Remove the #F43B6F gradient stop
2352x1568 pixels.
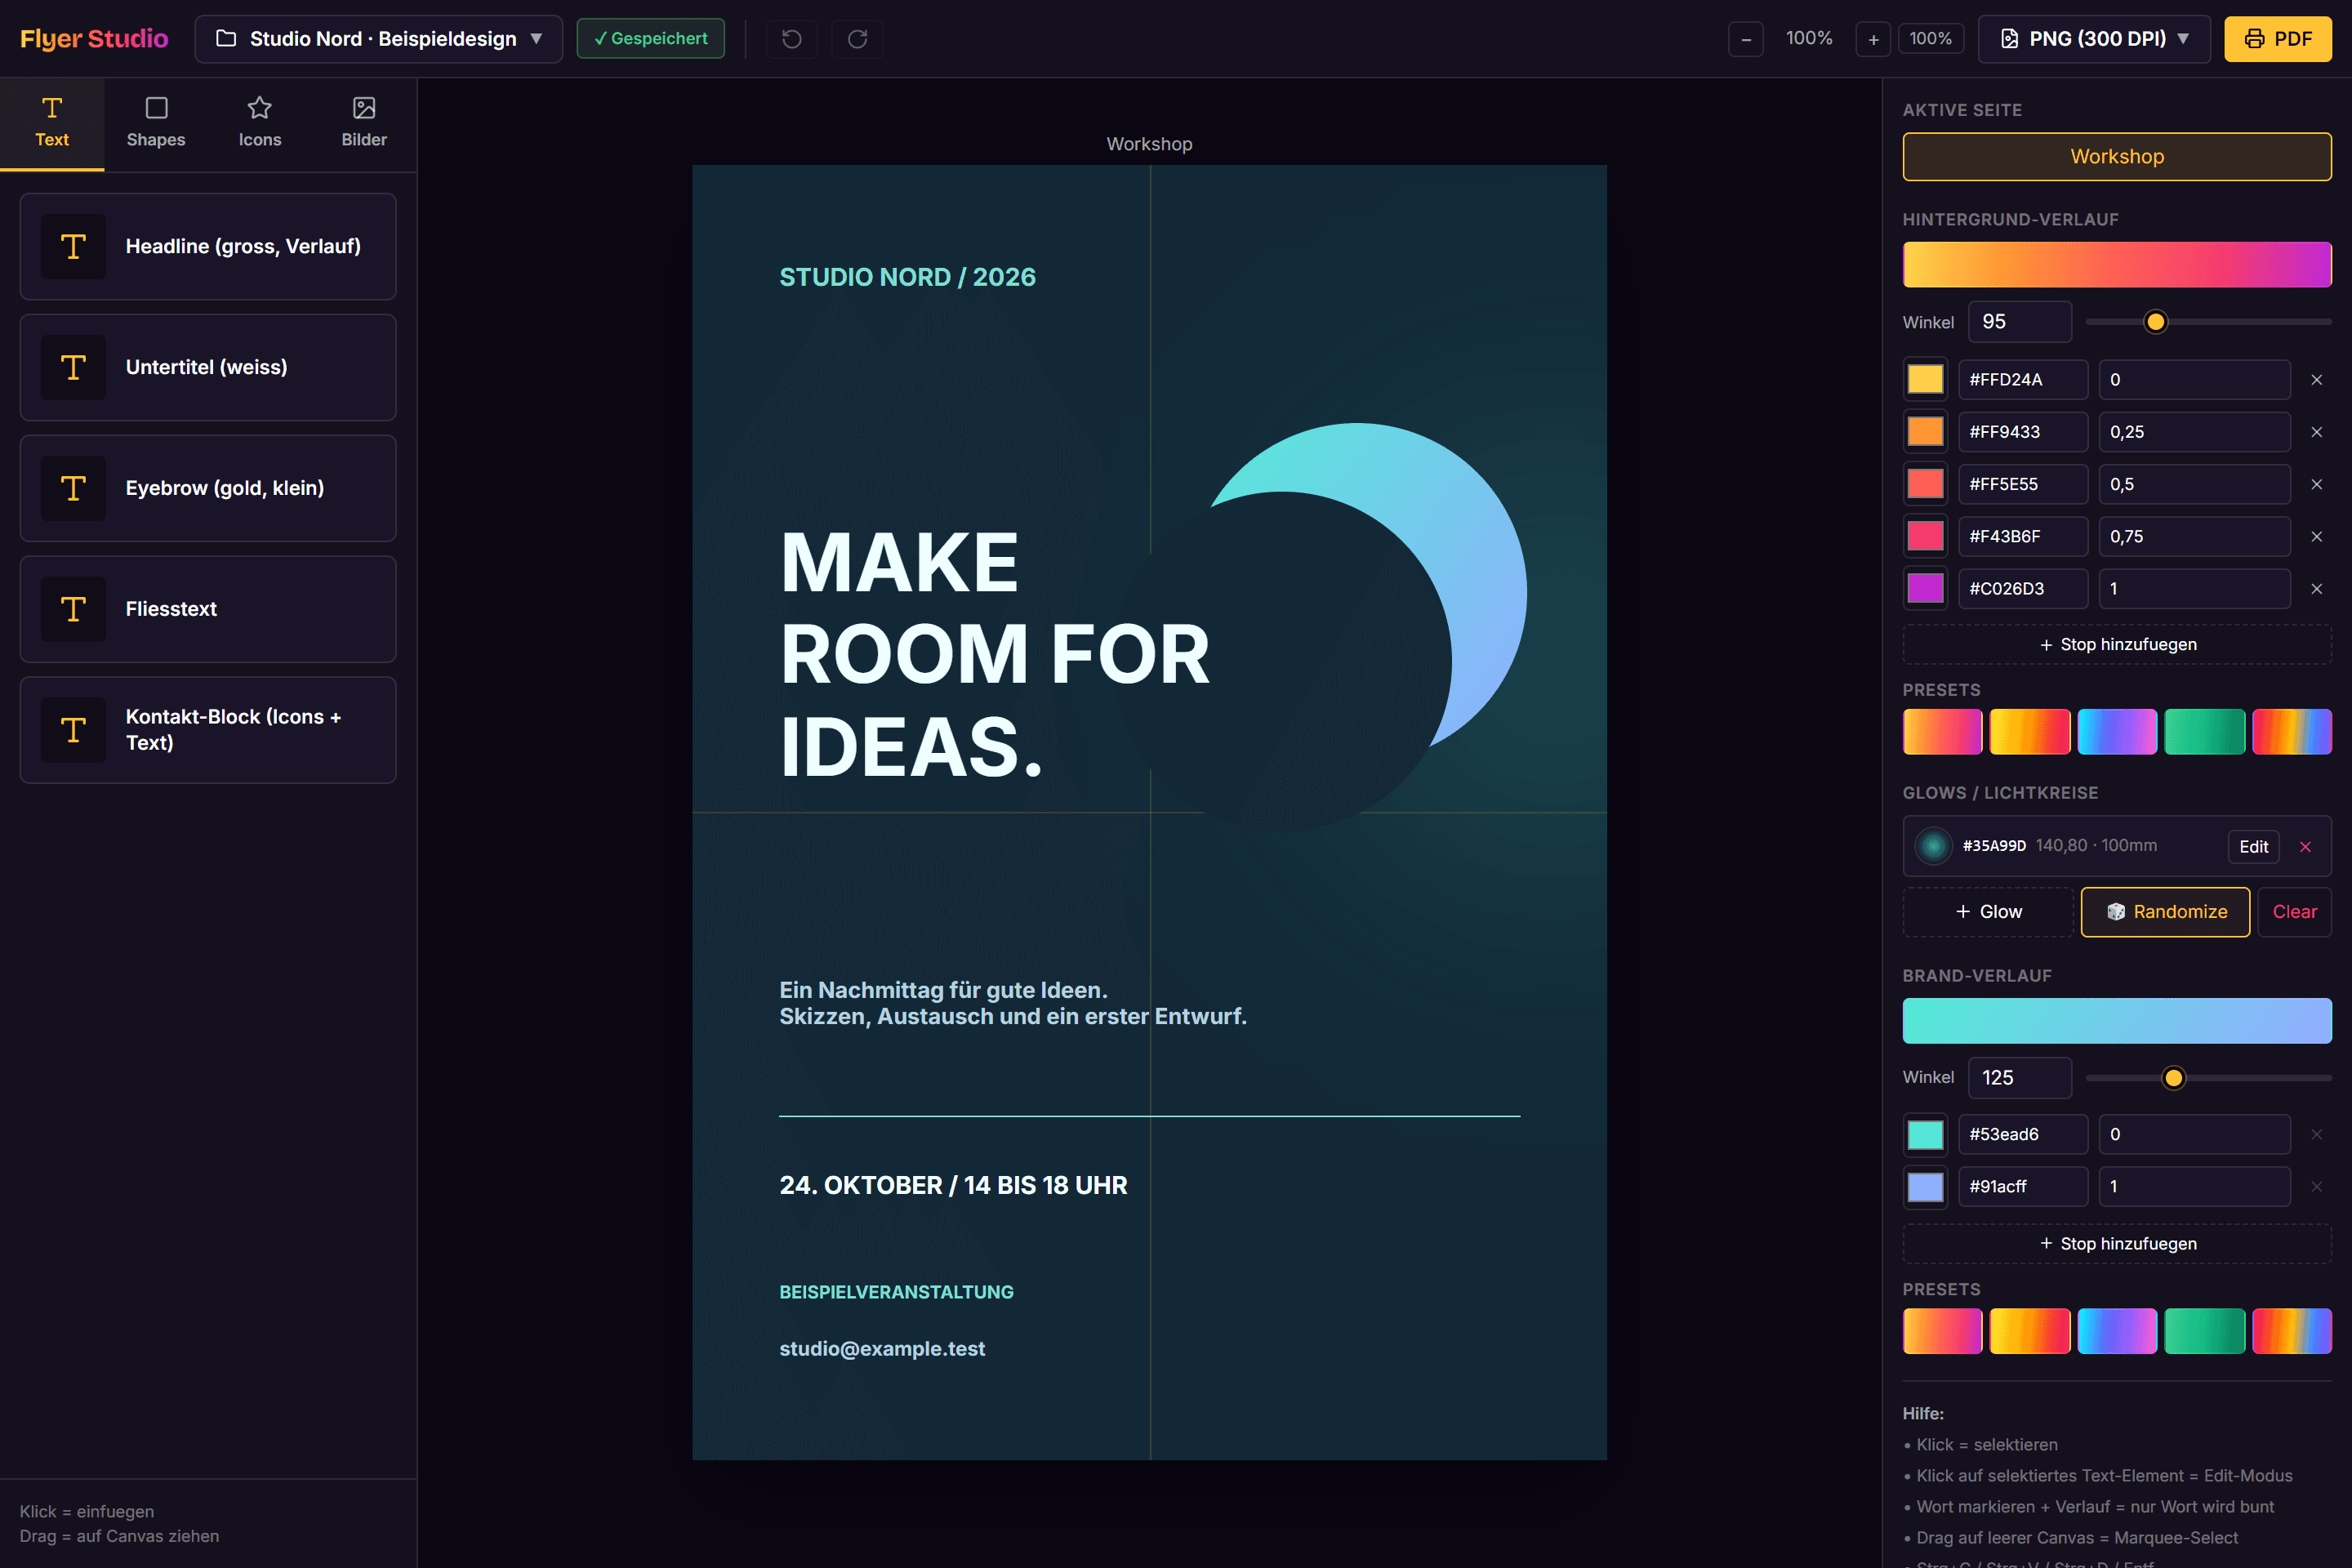click(2316, 537)
